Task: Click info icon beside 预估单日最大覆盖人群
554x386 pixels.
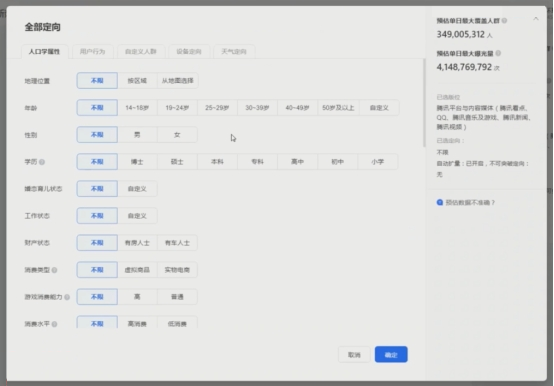Action: click(505, 21)
